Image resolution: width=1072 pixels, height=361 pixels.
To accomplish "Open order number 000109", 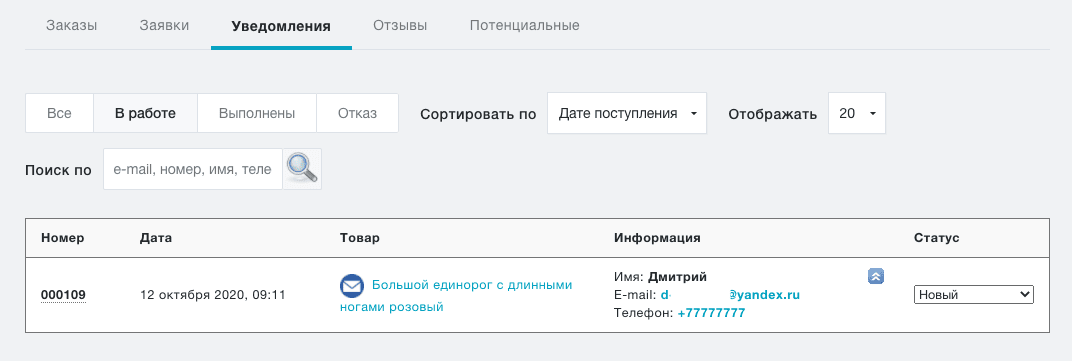I will [x=64, y=295].
